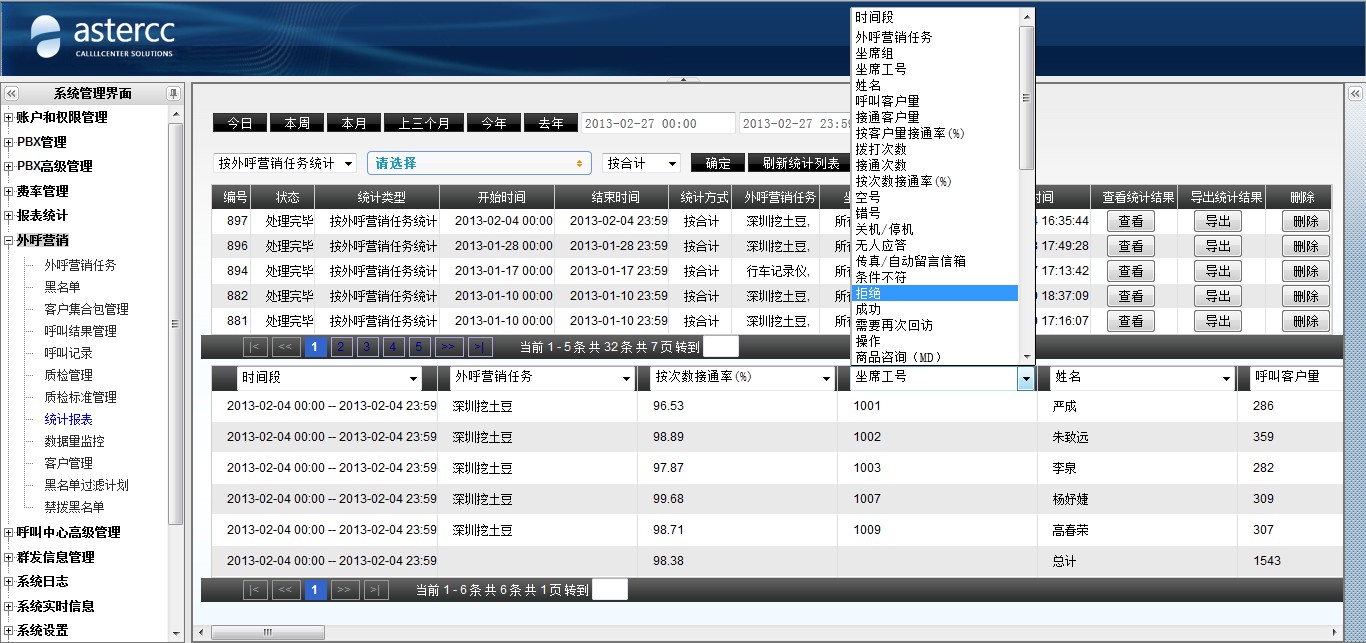Viewport: 1366px width, 643px height.
Task: Expand the PBX管理 tree node
Action: point(9,142)
